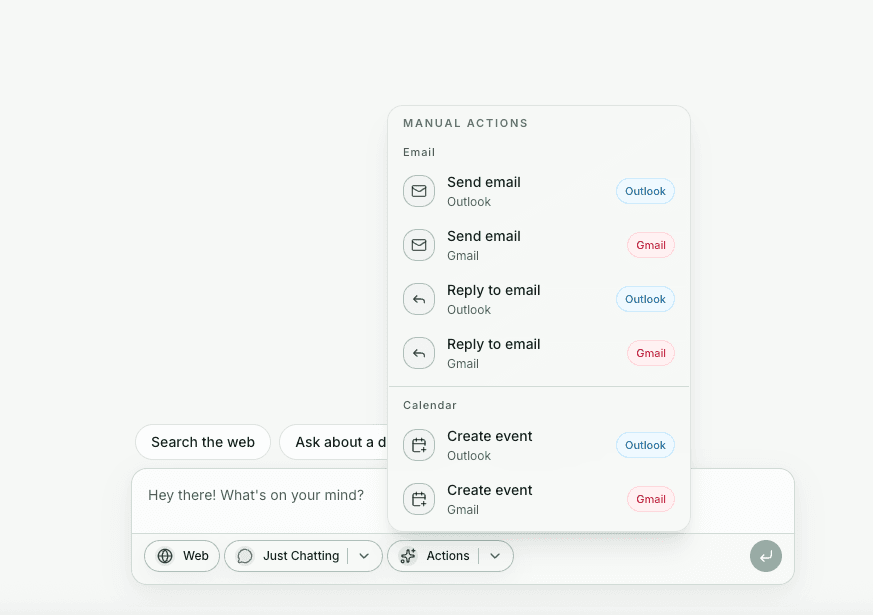Viewport: 873px width, 615px height.
Task: Click reply arrow icon for Outlook reply
Action: coord(419,299)
